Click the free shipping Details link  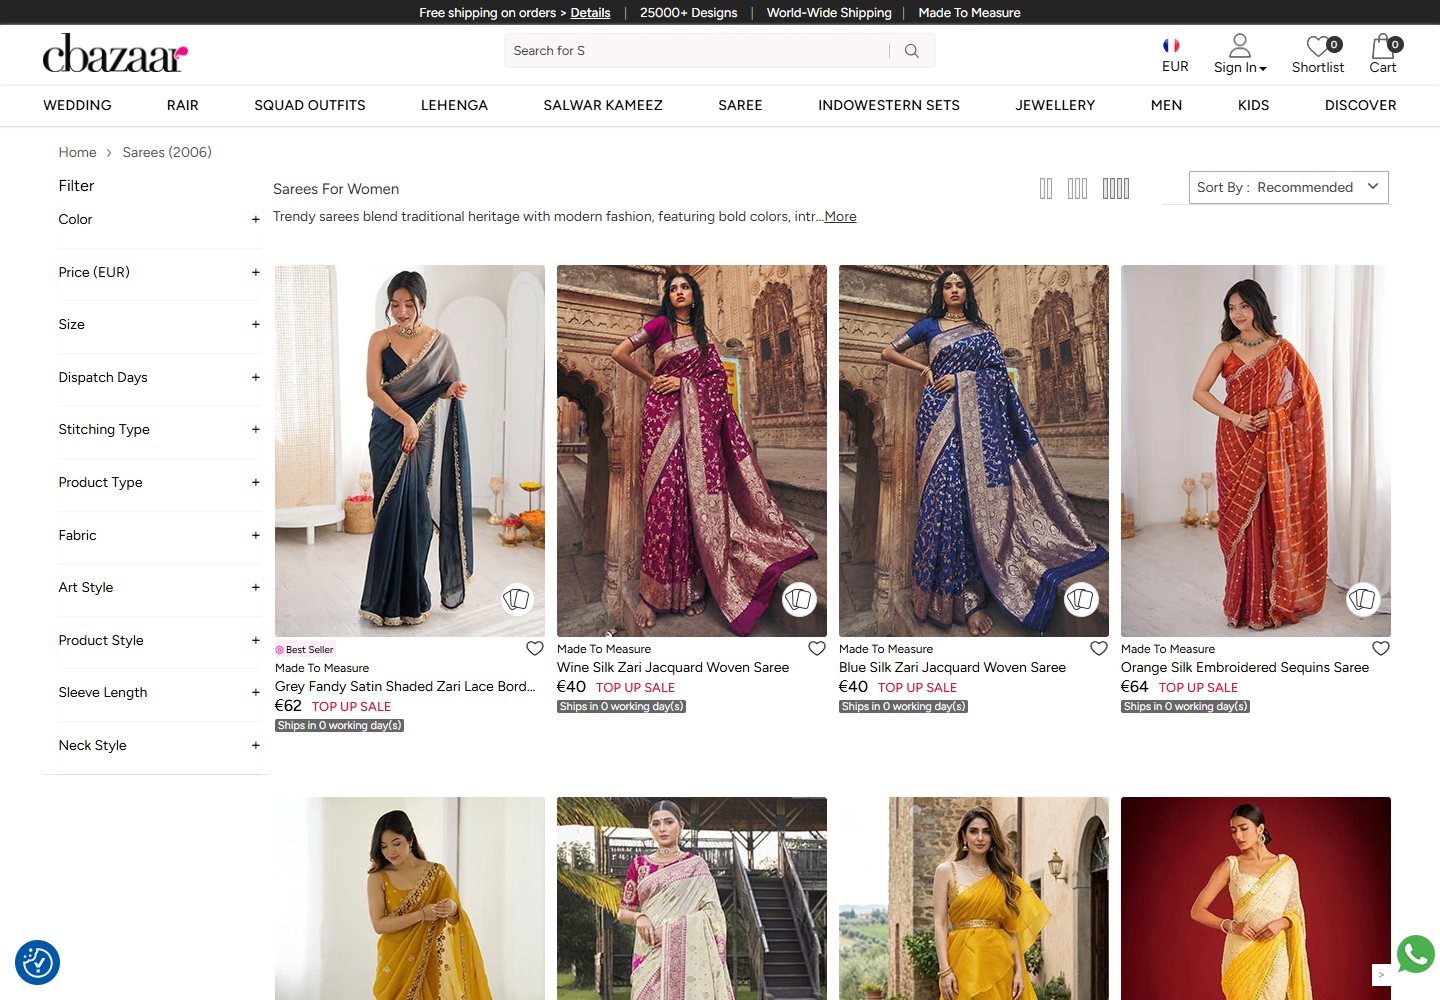tap(590, 13)
